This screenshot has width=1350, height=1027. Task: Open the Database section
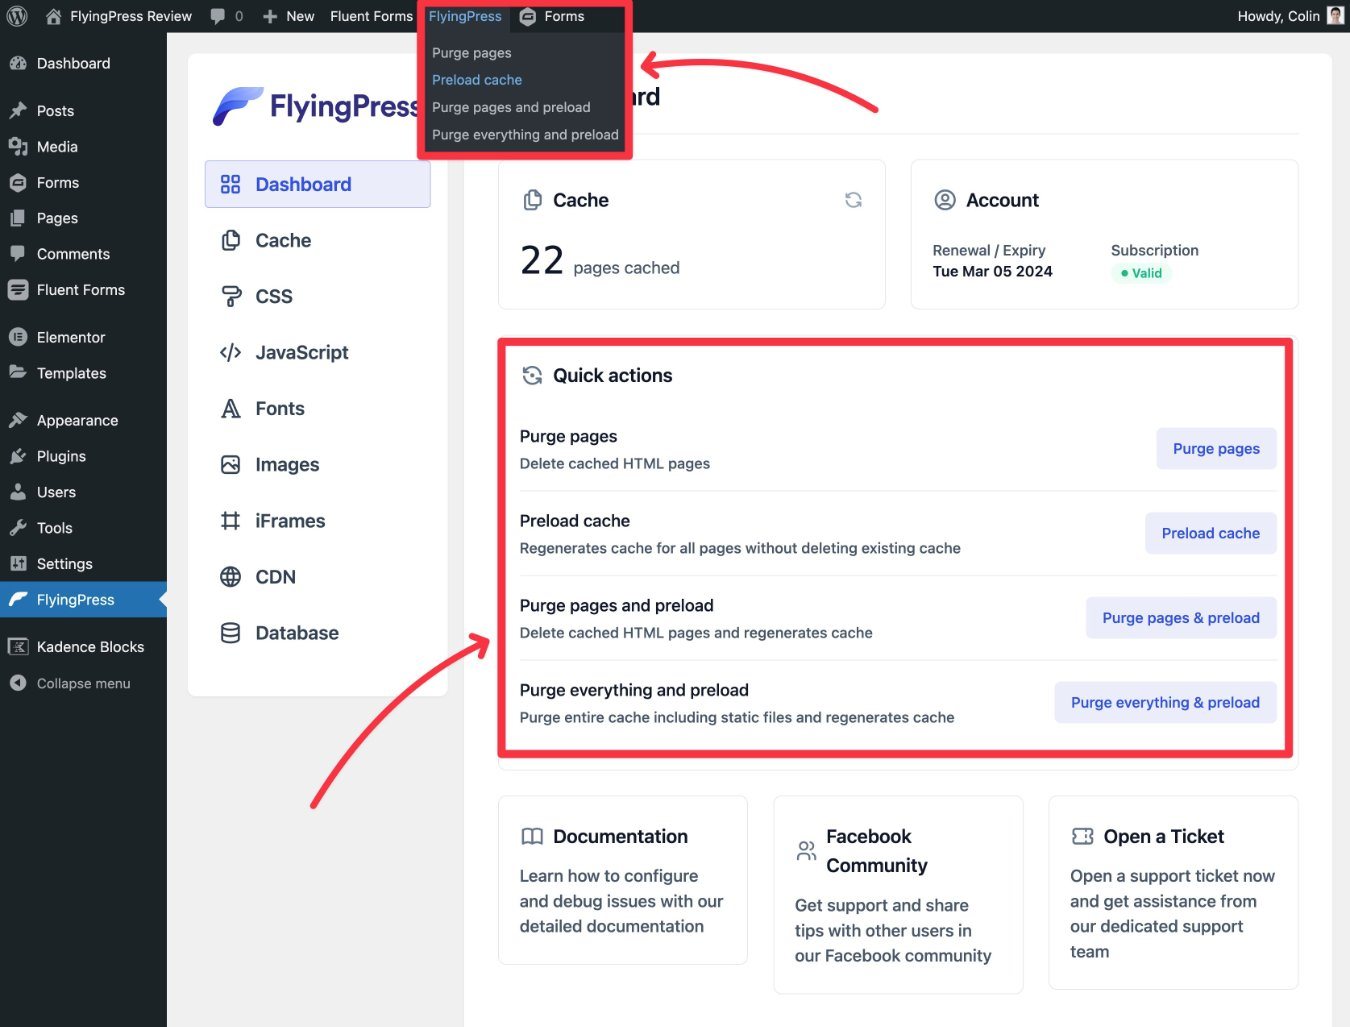296,633
